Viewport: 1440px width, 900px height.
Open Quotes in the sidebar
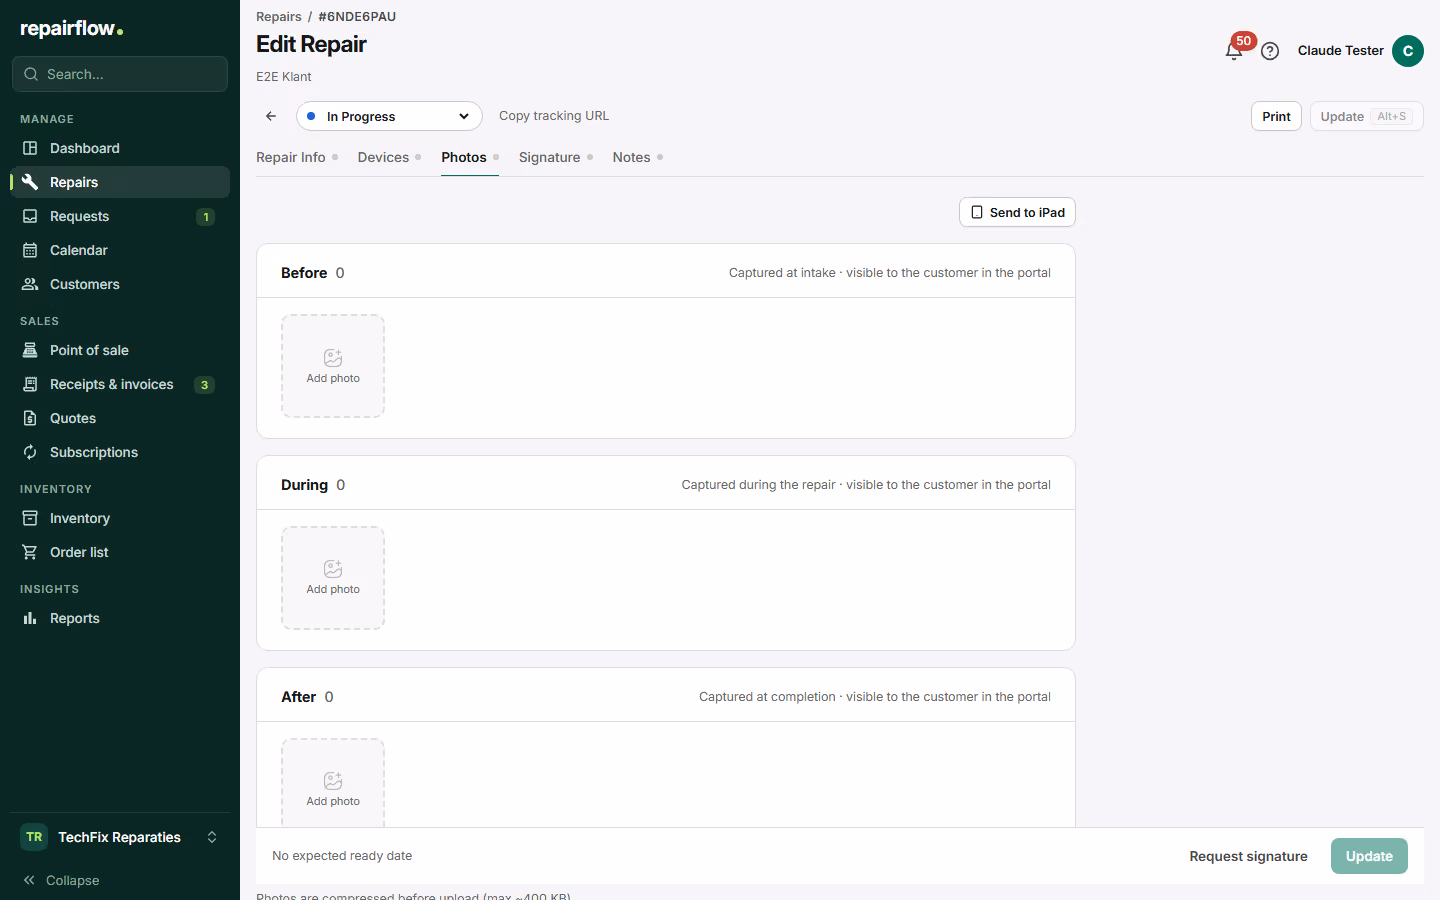click(120, 418)
